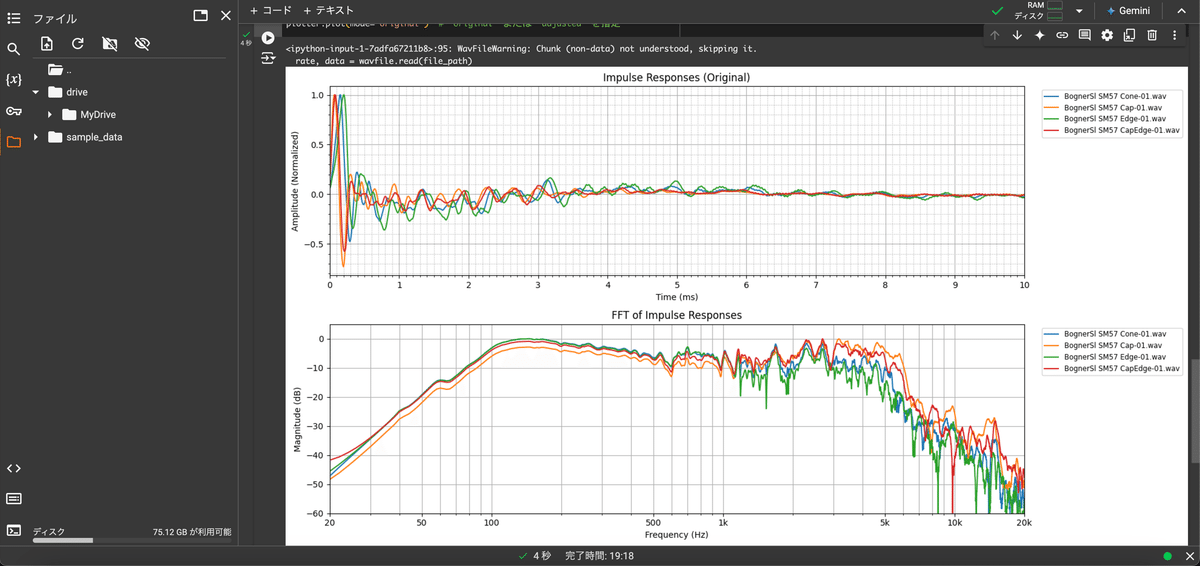1200x566 pixels.
Task: Add a code cell with + コード
Action: click(271, 10)
